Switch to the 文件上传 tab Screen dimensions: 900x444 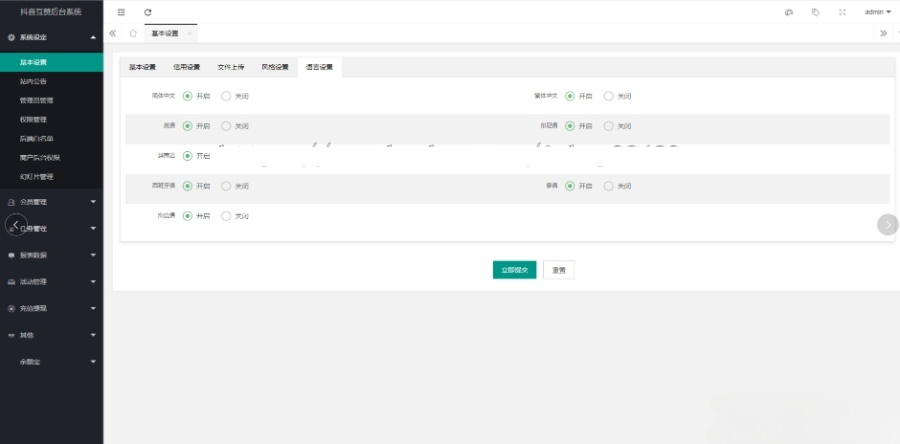pyautogui.click(x=231, y=67)
